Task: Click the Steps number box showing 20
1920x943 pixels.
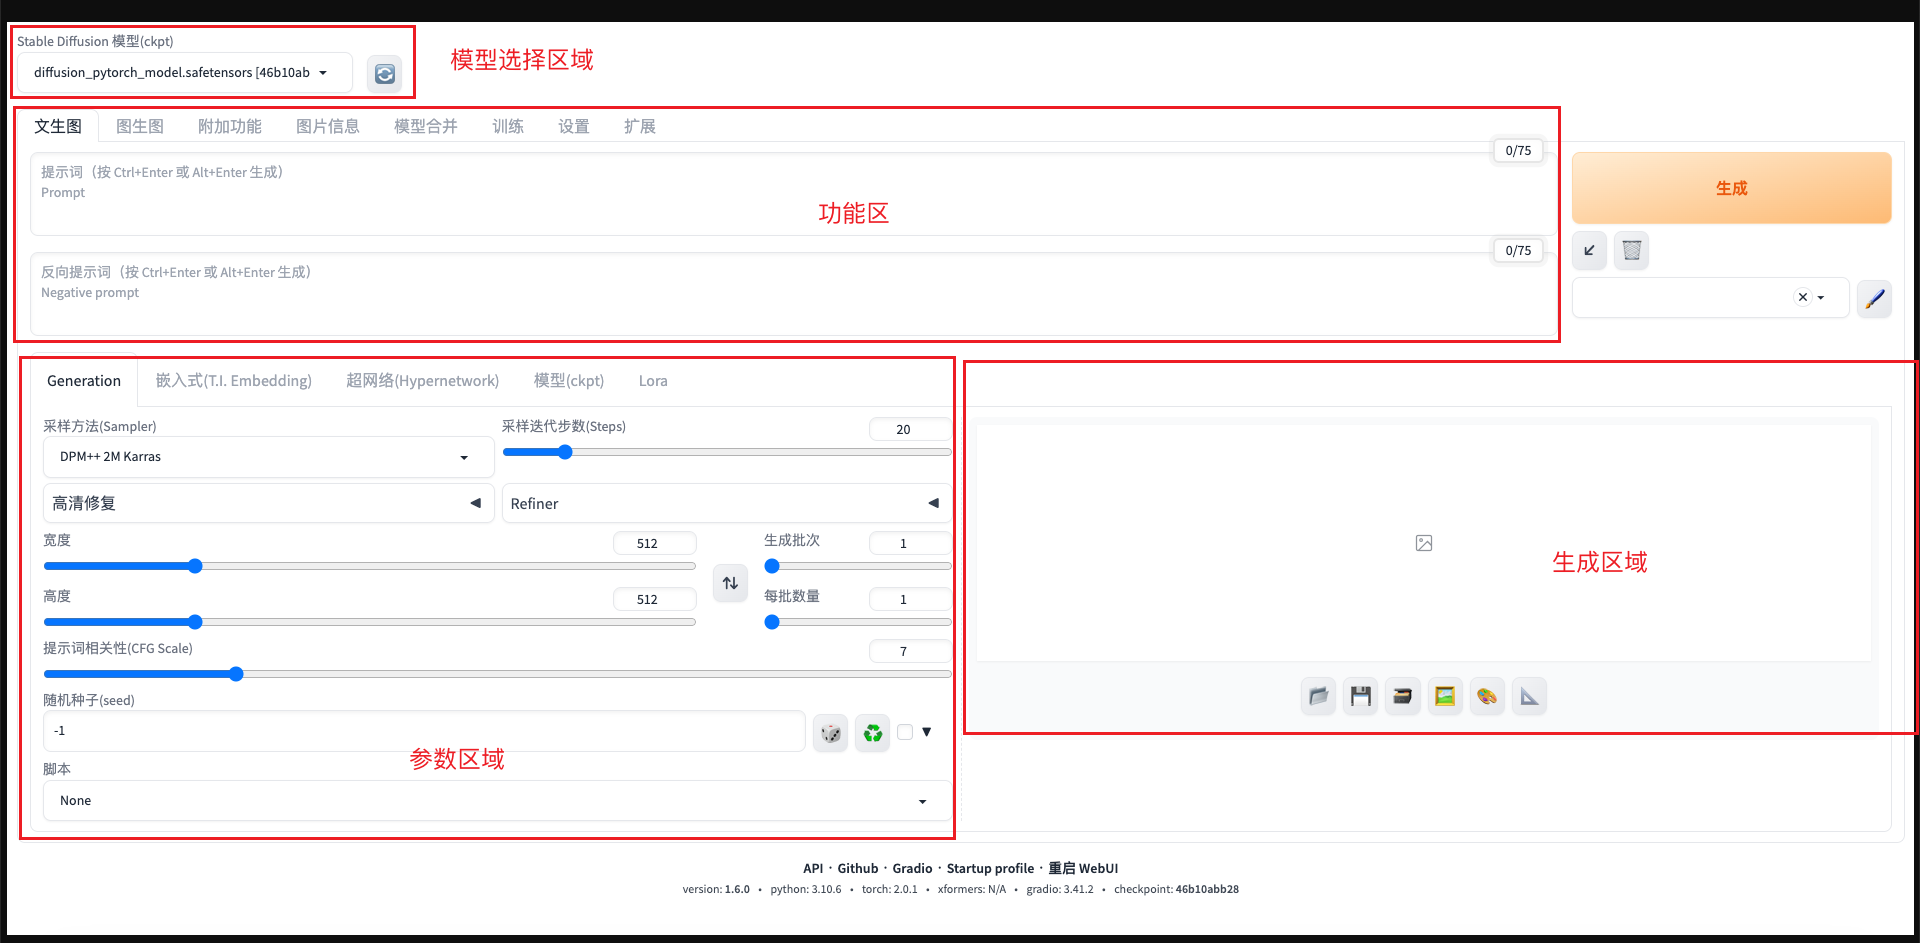Action: (x=910, y=429)
